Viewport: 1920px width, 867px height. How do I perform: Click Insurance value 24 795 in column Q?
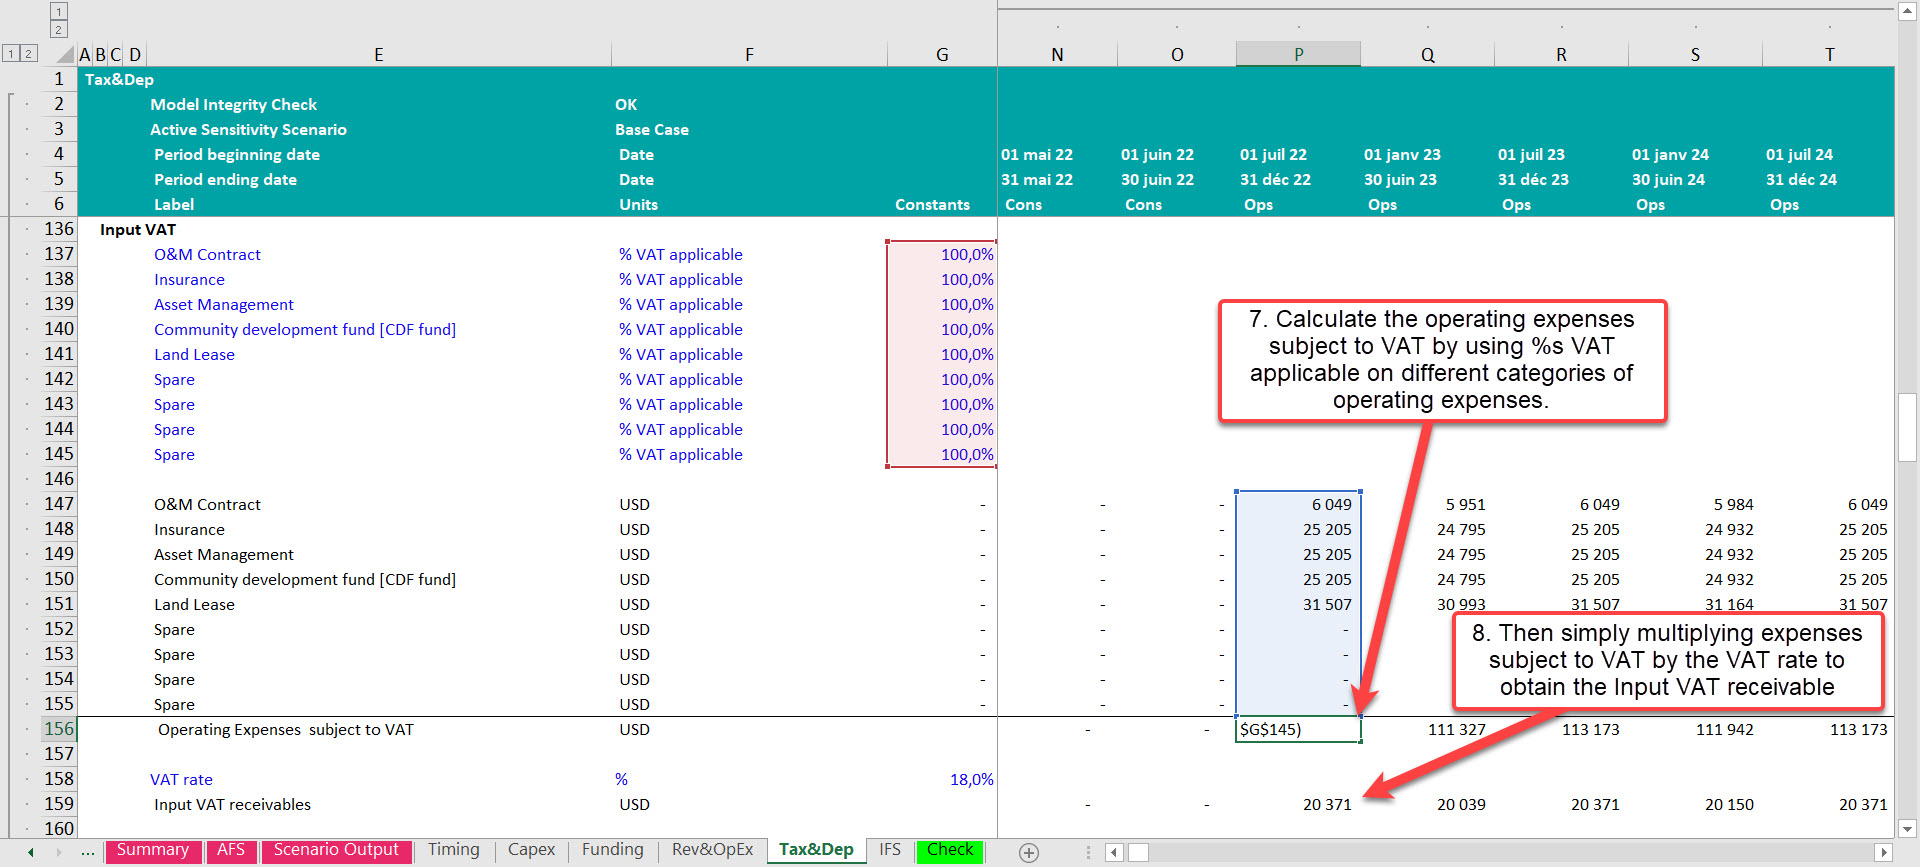pyautogui.click(x=1460, y=529)
